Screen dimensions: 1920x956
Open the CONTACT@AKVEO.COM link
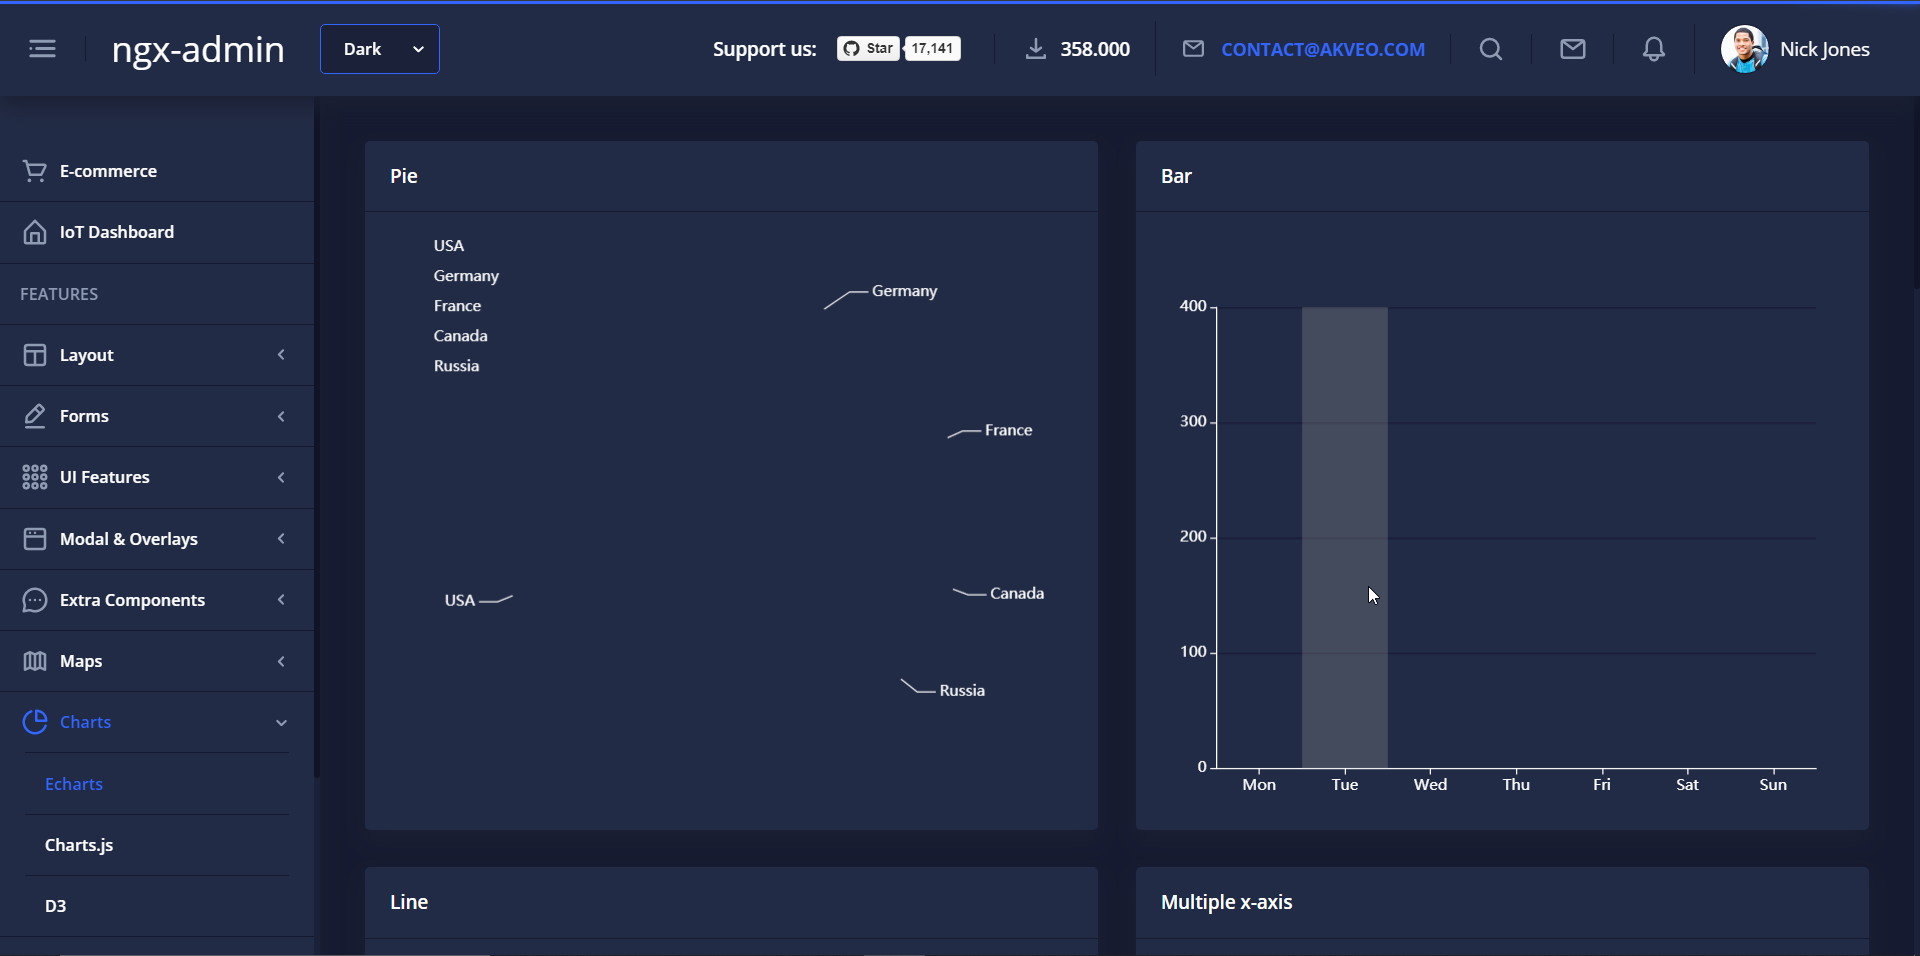click(1323, 49)
